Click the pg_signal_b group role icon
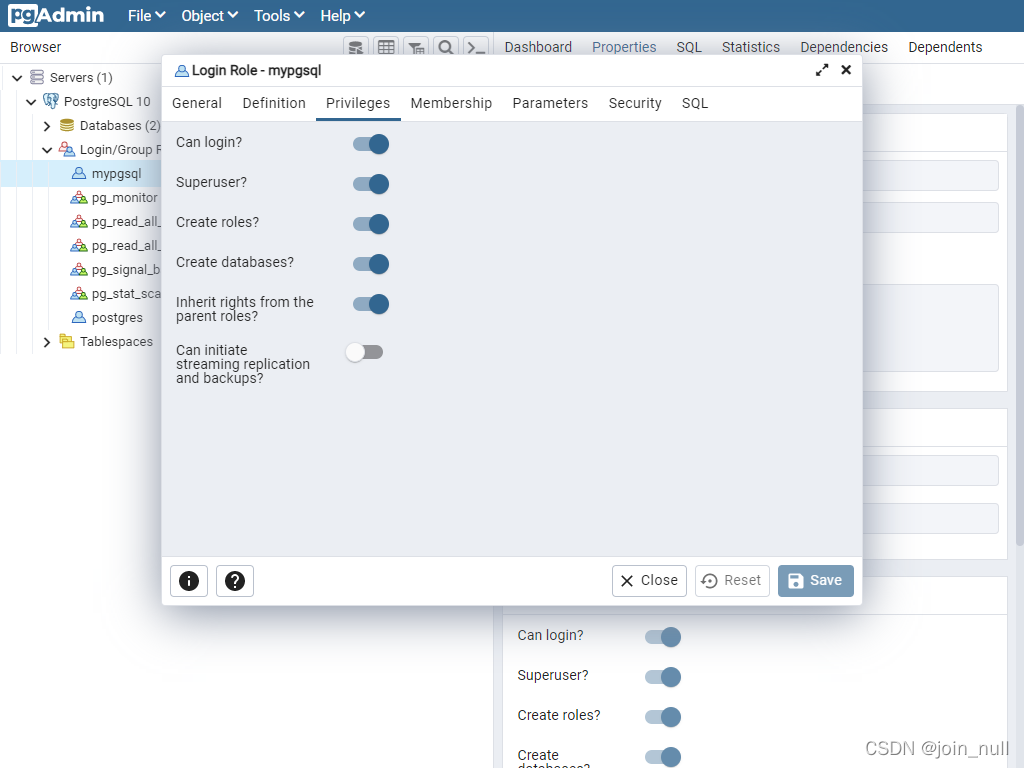 (x=79, y=269)
